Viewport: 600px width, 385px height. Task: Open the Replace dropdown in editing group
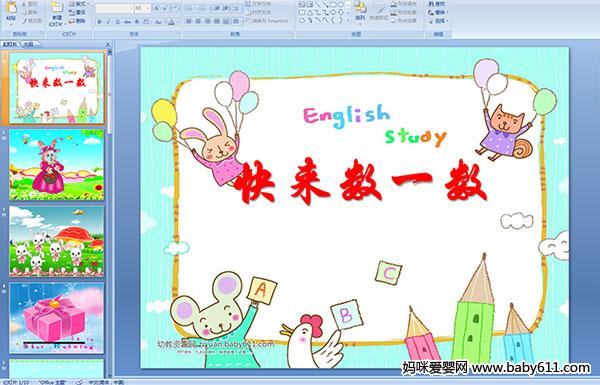tap(439, 12)
